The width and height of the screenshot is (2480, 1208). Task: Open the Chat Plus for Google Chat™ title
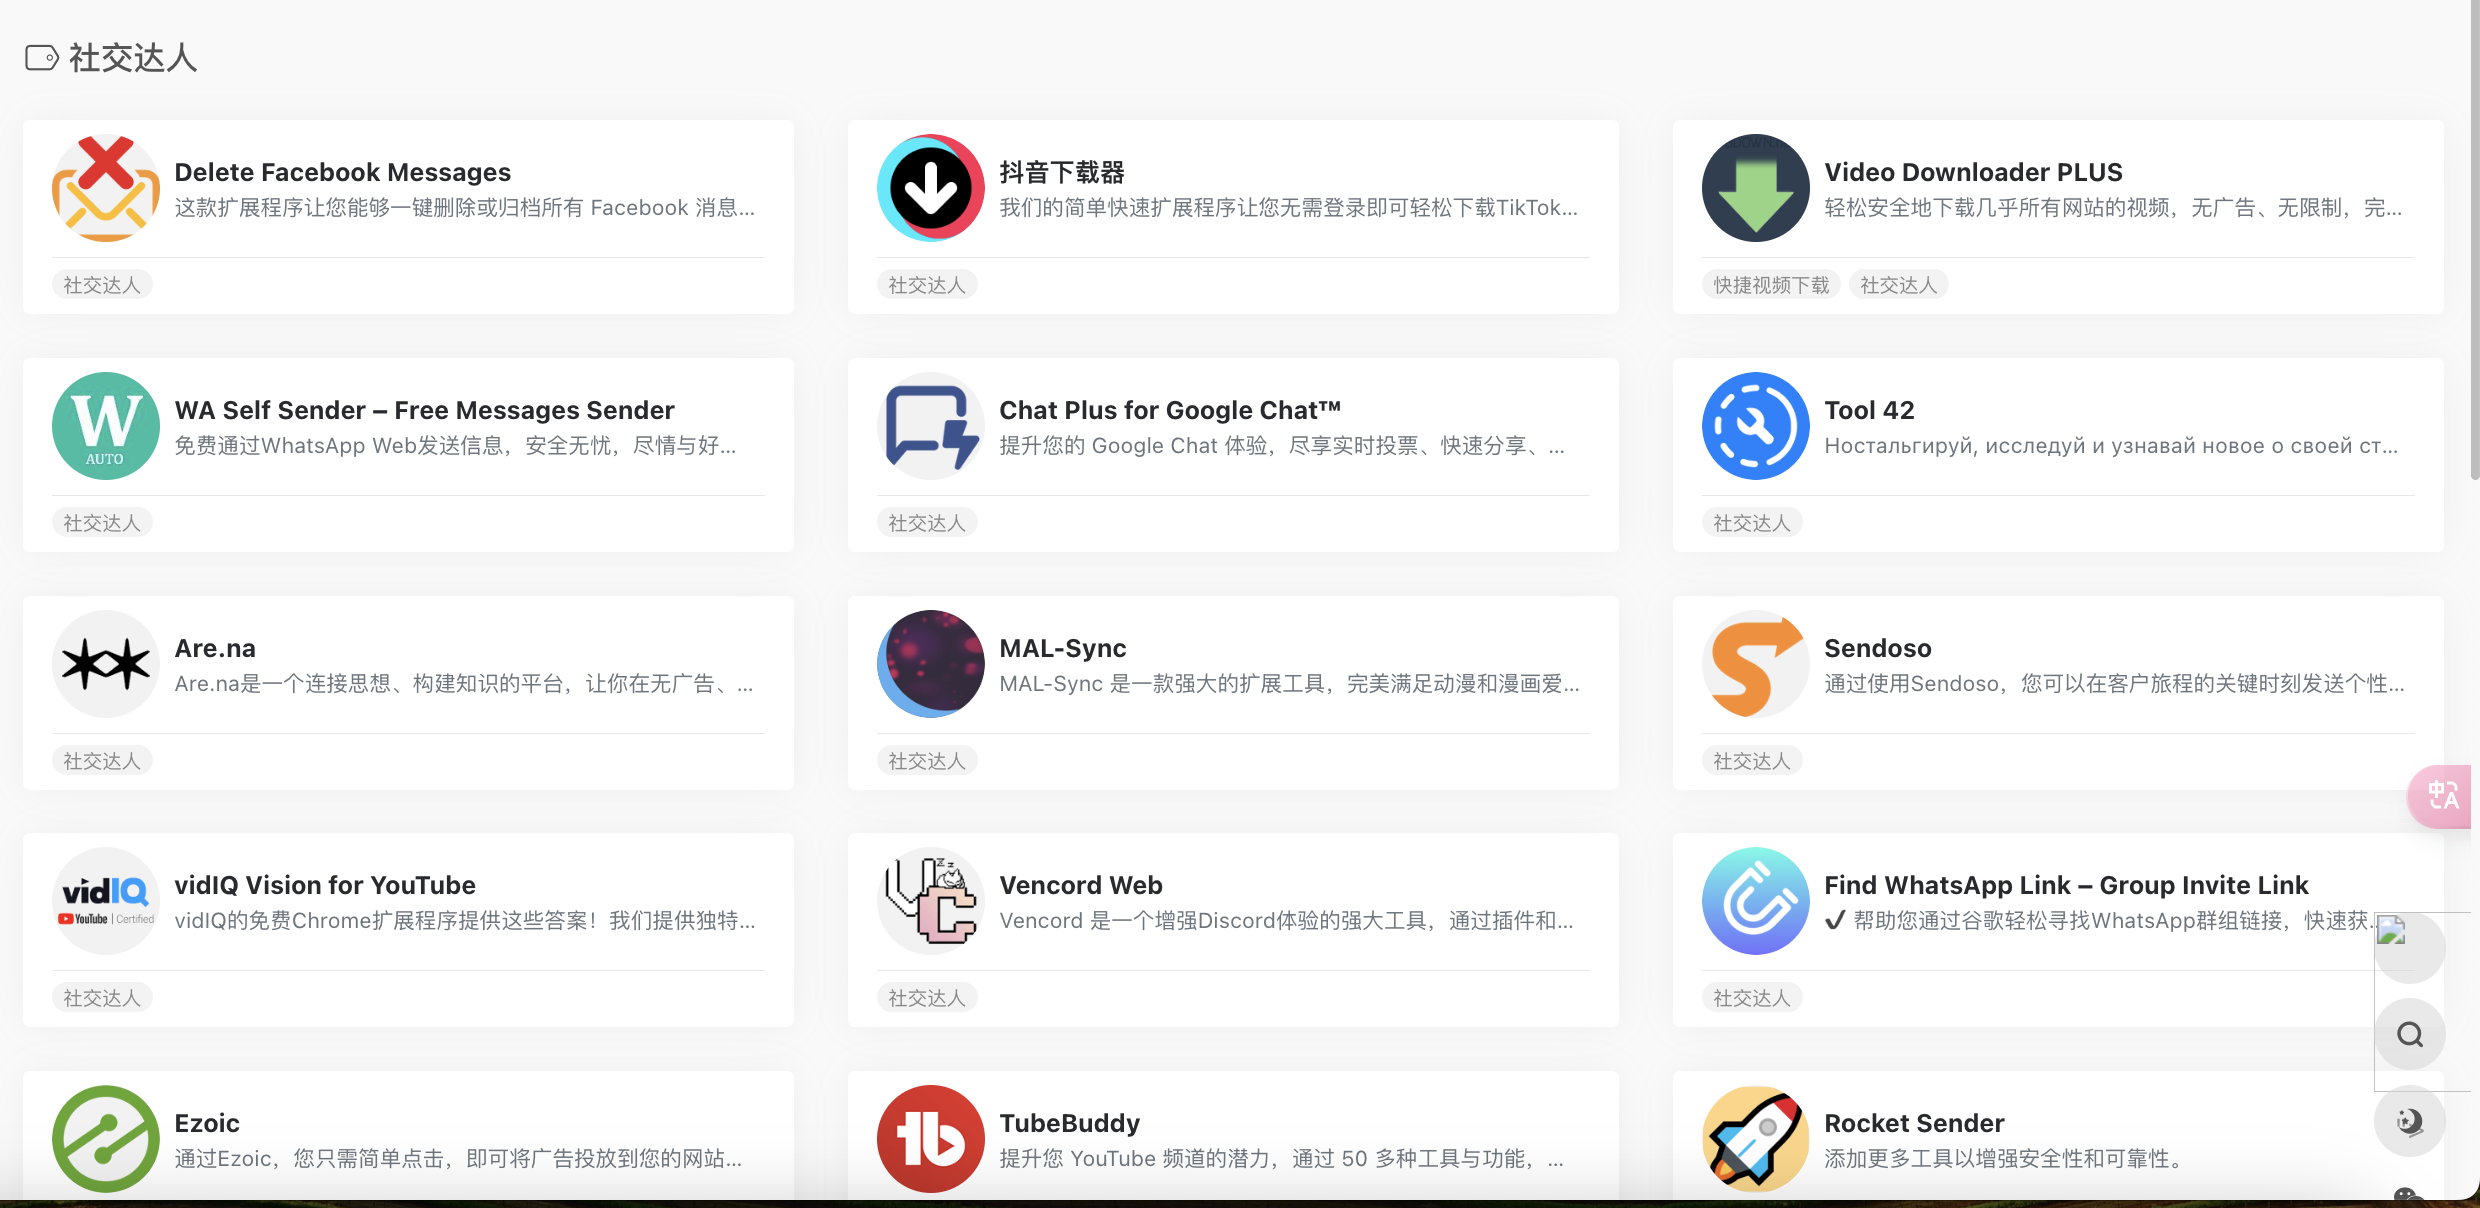point(1170,410)
